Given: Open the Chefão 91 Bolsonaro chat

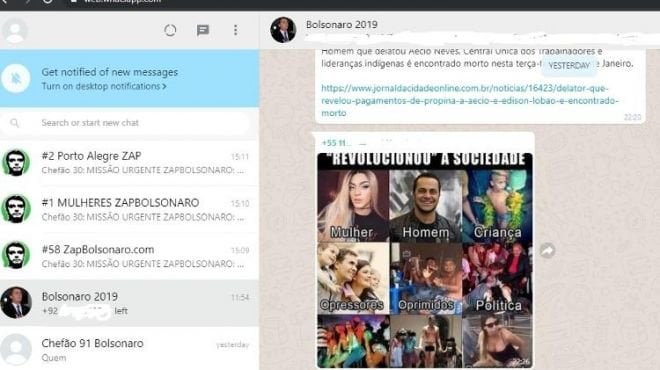Looking at the screenshot, I should (130, 349).
